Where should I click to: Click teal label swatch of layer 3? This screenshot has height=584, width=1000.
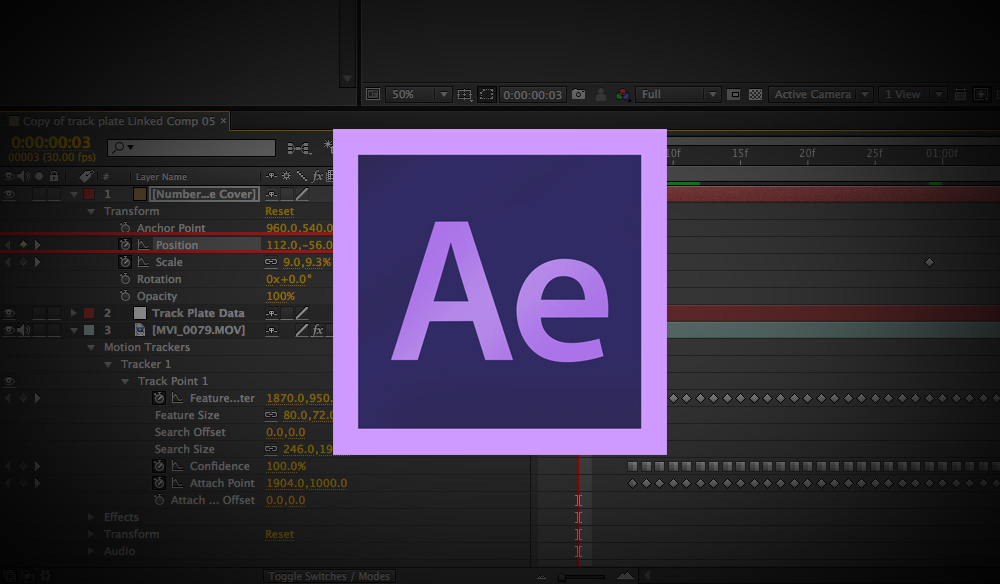click(89, 330)
